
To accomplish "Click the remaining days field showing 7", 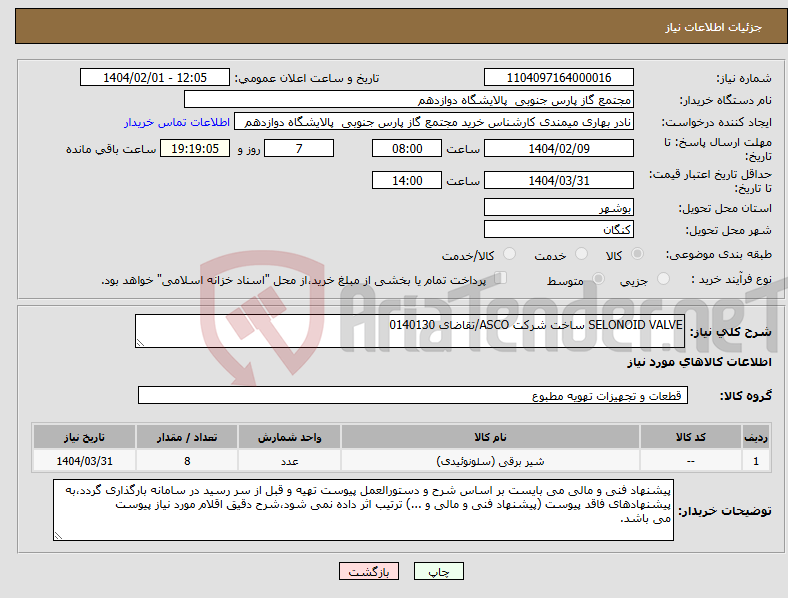I will [x=299, y=148].
